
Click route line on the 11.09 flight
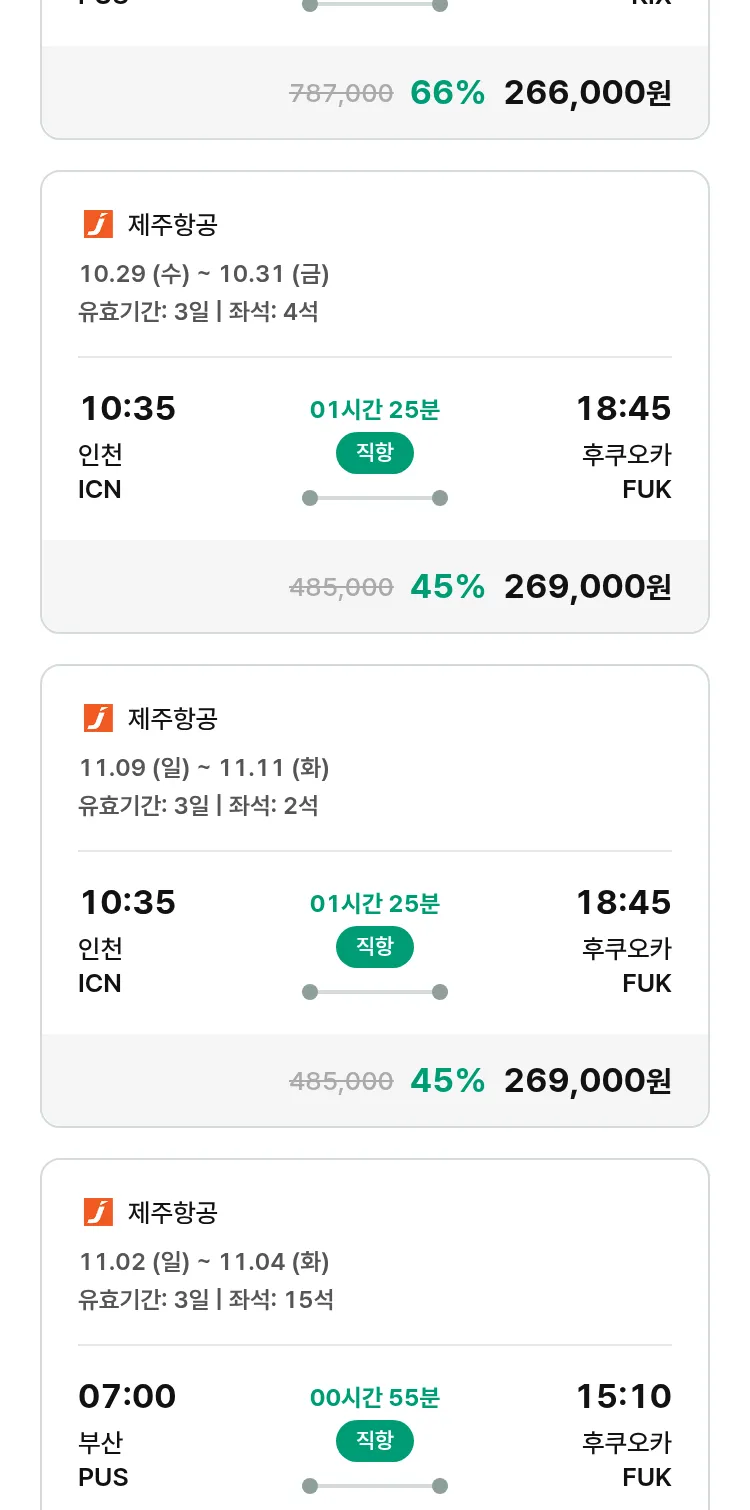click(x=375, y=992)
